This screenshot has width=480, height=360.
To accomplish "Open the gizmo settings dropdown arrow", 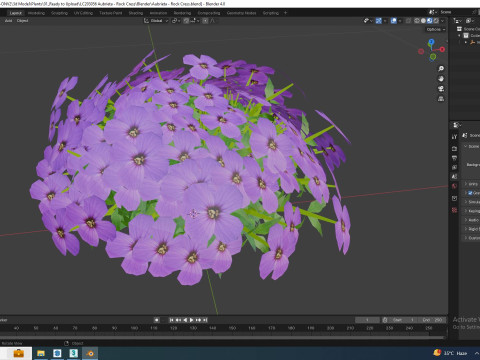I will coord(385,21).
